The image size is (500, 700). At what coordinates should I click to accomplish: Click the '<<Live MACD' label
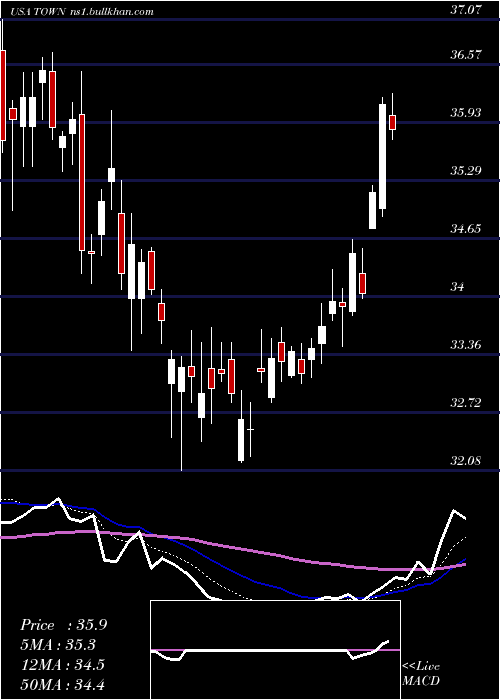point(421,674)
